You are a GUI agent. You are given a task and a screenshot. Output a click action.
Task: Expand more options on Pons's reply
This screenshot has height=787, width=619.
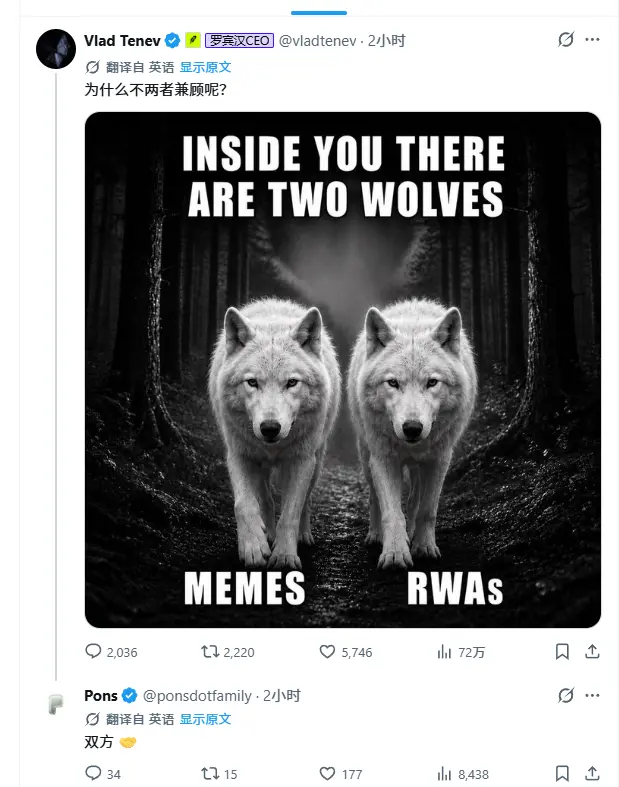pos(592,695)
